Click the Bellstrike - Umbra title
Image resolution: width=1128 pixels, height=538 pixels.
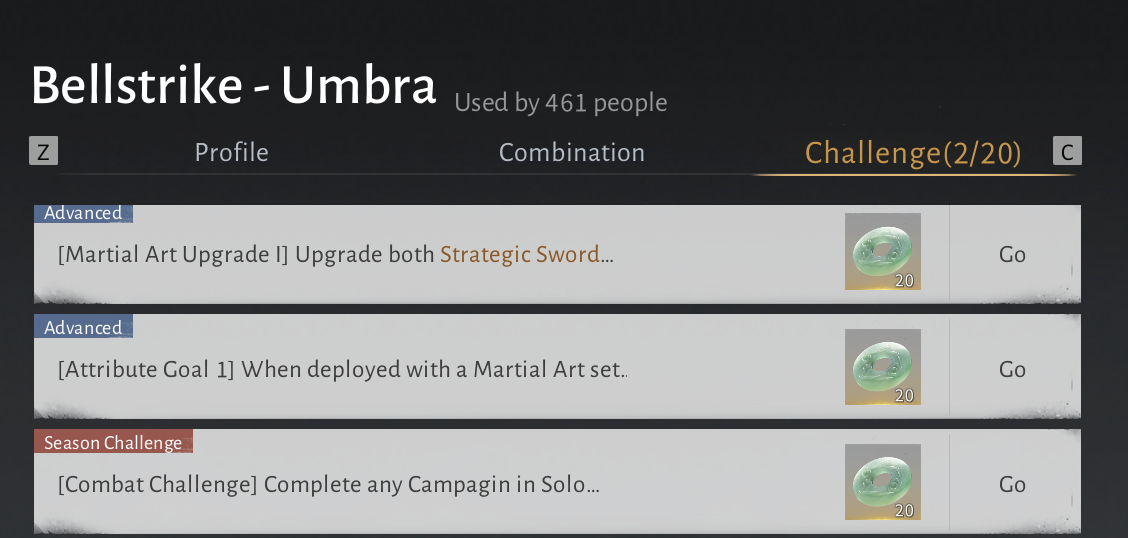click(x=234, y=87)
